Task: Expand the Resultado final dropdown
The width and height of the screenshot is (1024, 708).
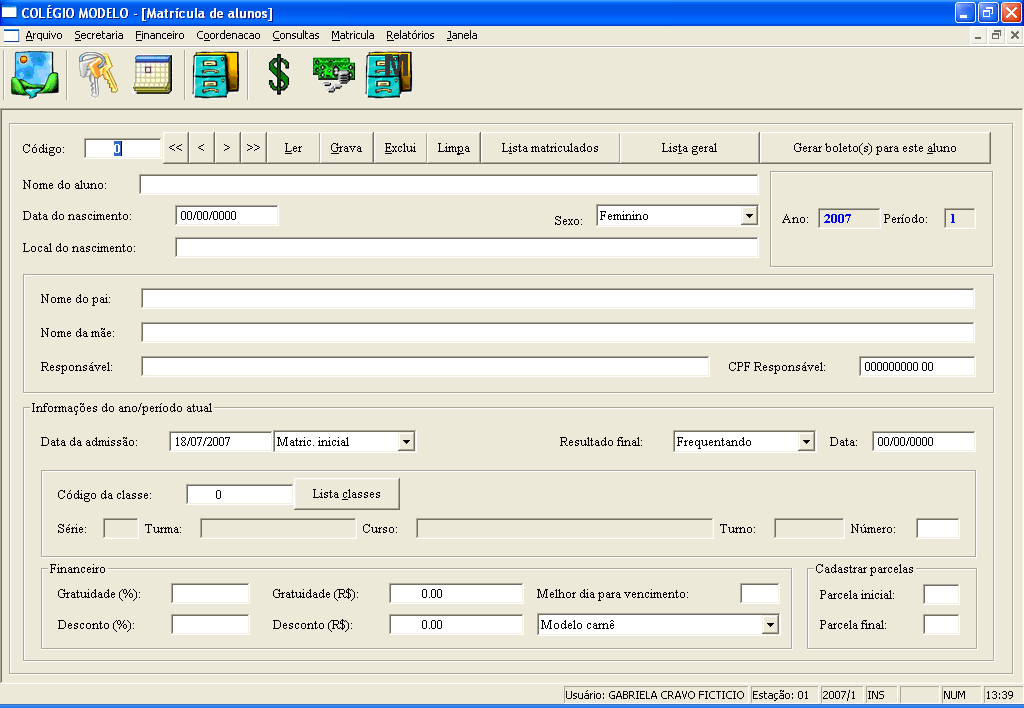Action: (x=806, y=442)
